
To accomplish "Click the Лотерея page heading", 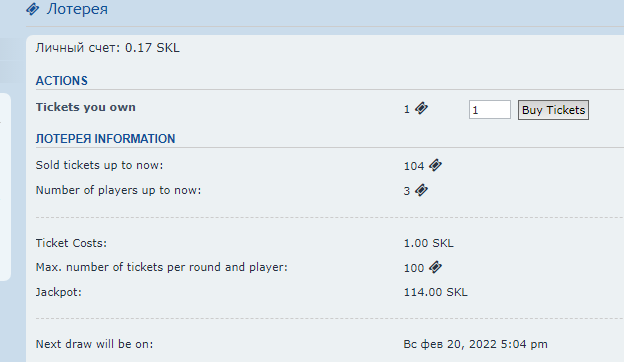I will tap(77, 9).
